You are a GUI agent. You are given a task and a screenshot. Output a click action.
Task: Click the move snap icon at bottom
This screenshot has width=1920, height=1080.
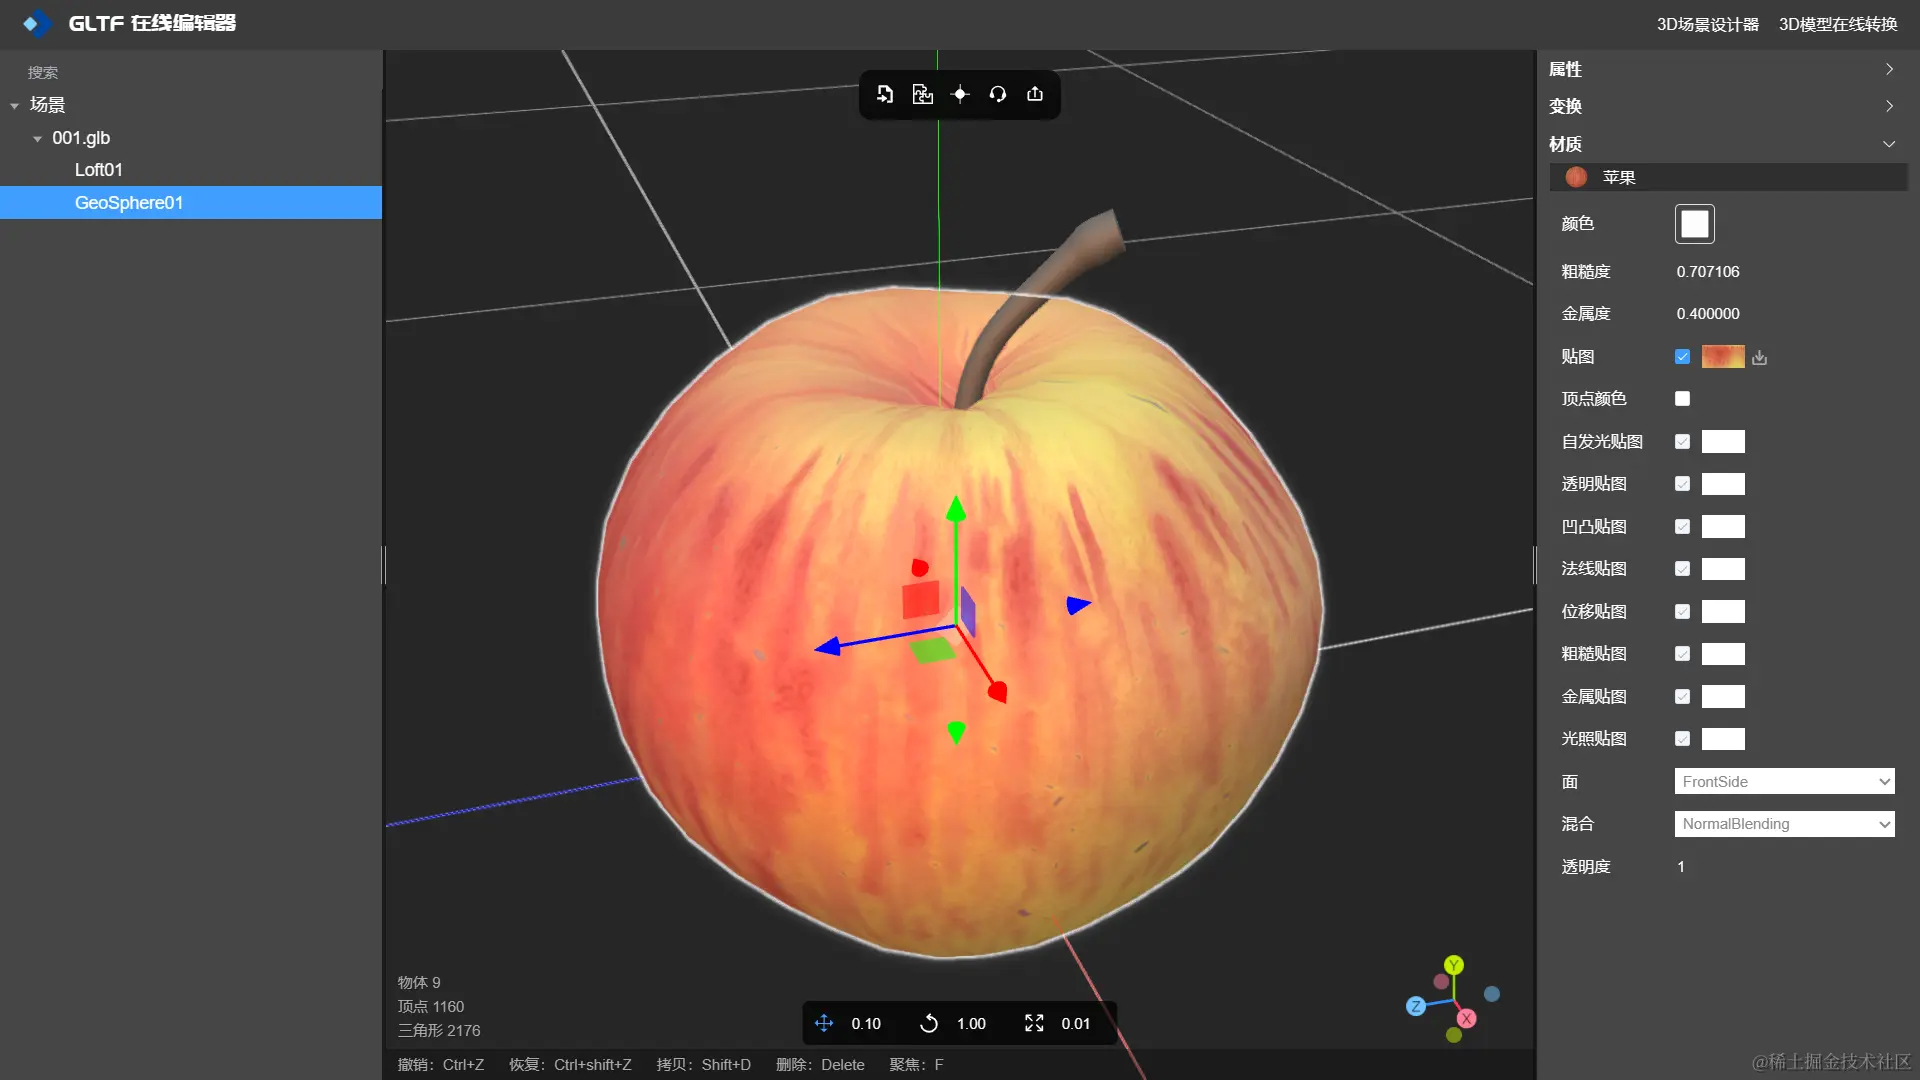(824, 1023)
